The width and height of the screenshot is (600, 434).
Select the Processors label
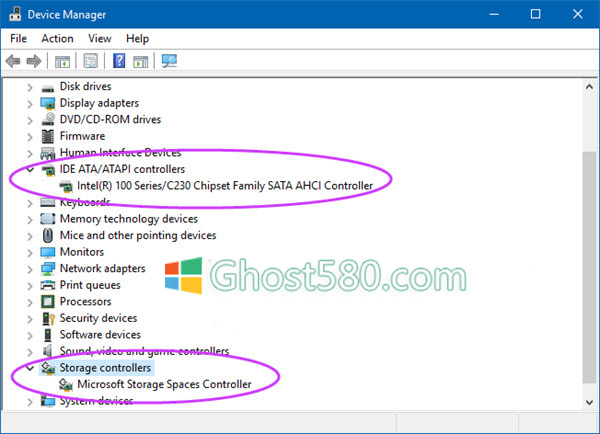tap(85, 302)
